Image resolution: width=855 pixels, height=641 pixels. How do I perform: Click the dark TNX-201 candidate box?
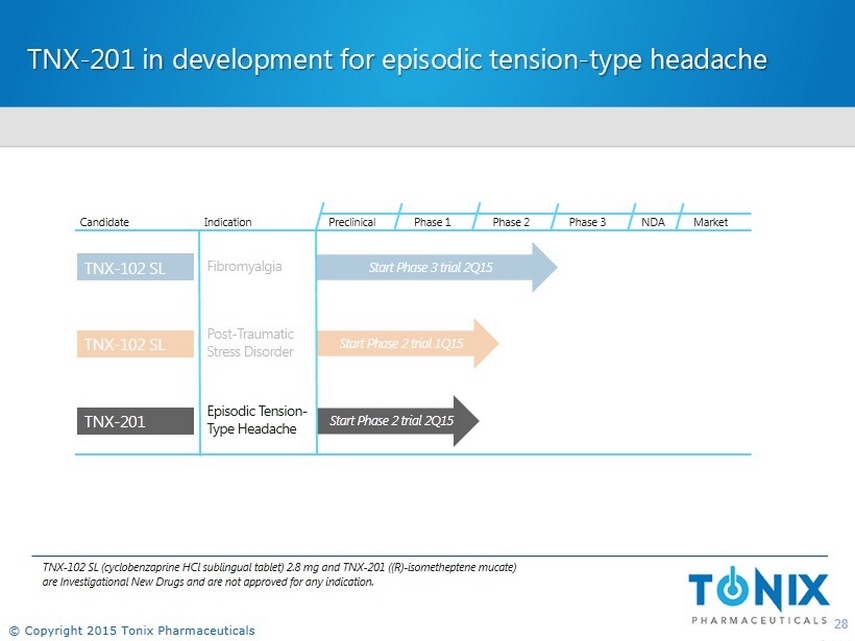135,421
